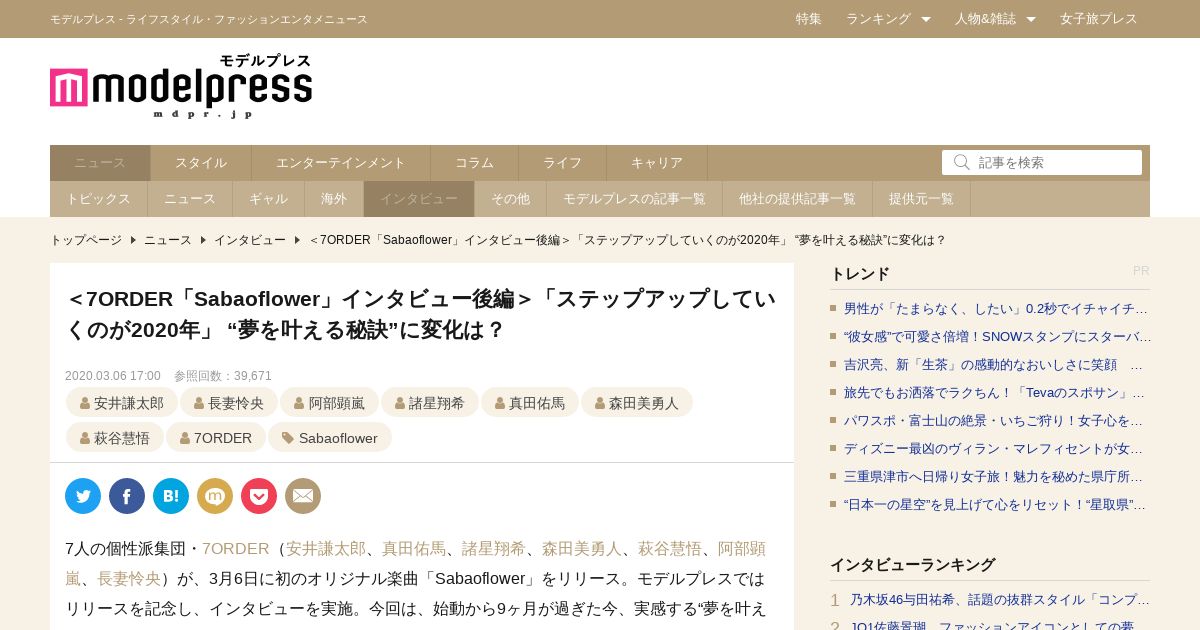1200x630 pixels.
Task: Open 他社の提供記事一覧 sub-tab
Action: pos(797,199)
